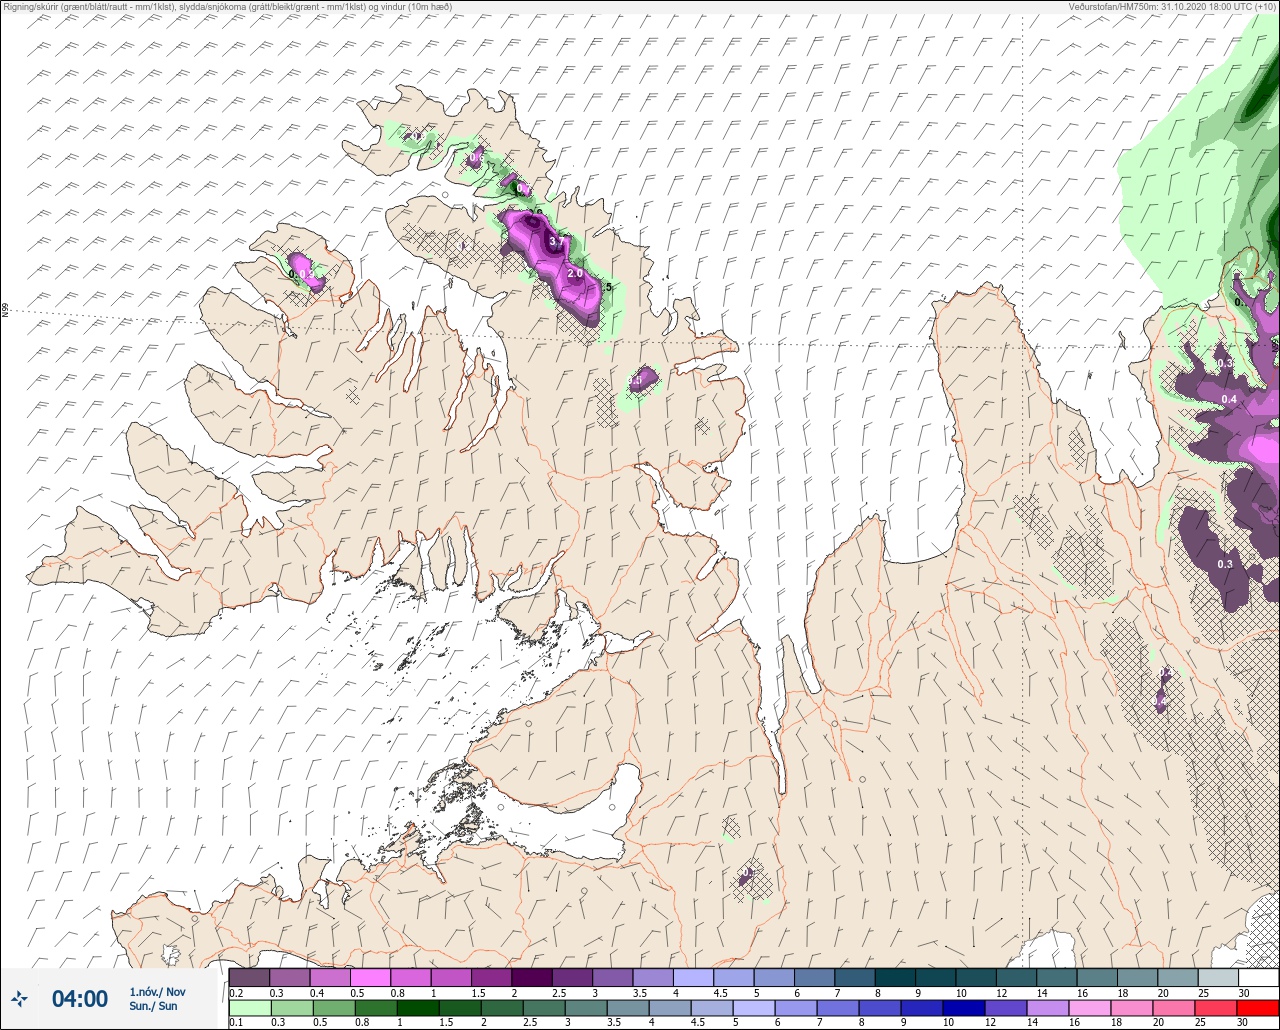The image size is (1280, 1030).
Task: Pick the pale green bottom-row swatch labelled 0.1
Action: pyautogui.click(x=249, y=1007)
